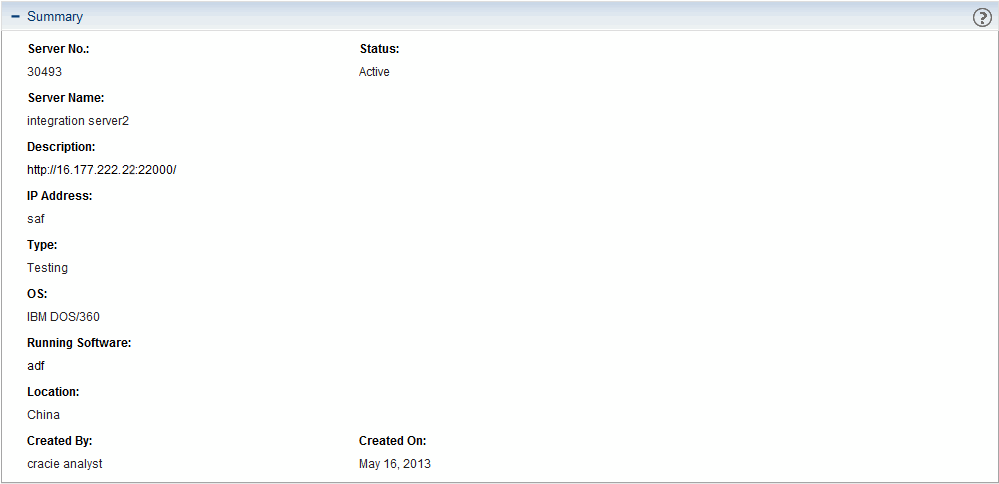Click the Summary panel header title
The width and height of the screenshot is (999, 484).
[55, 17]
